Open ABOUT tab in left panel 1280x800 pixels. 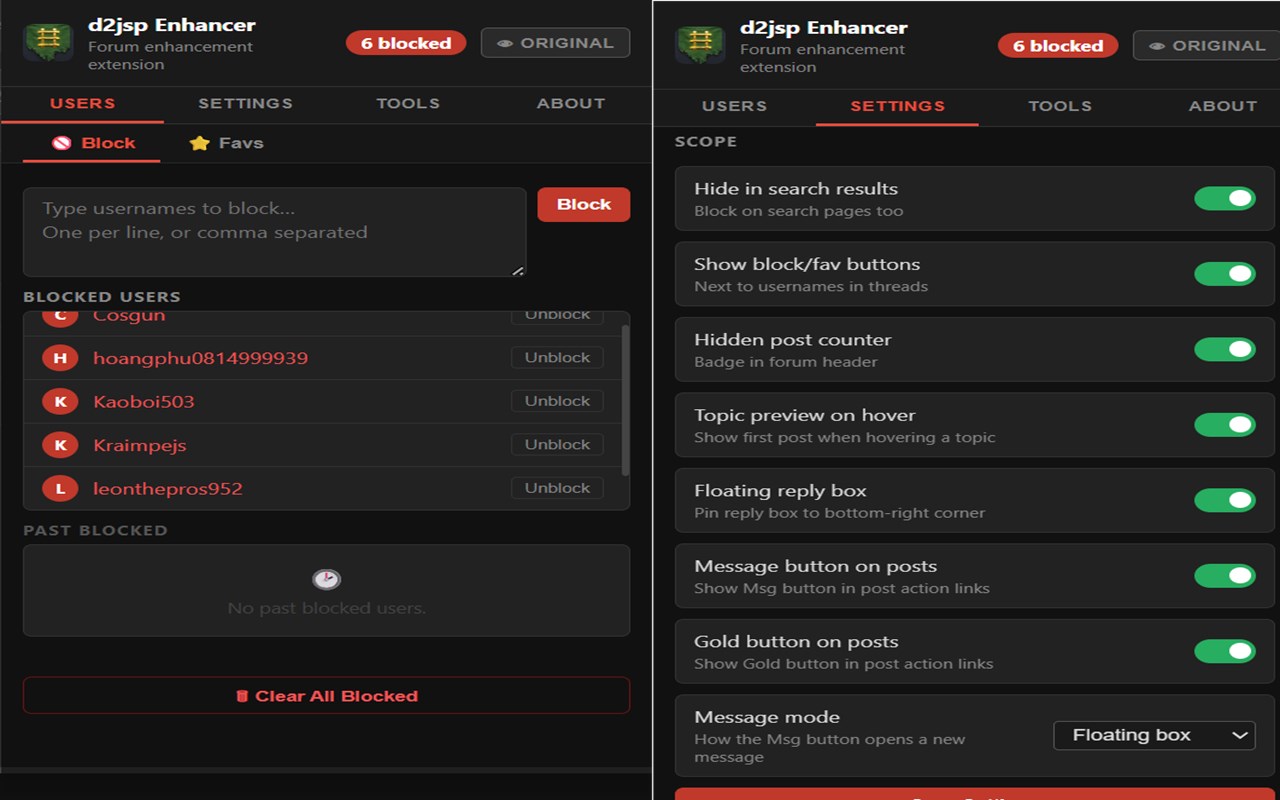pos(571,104)
